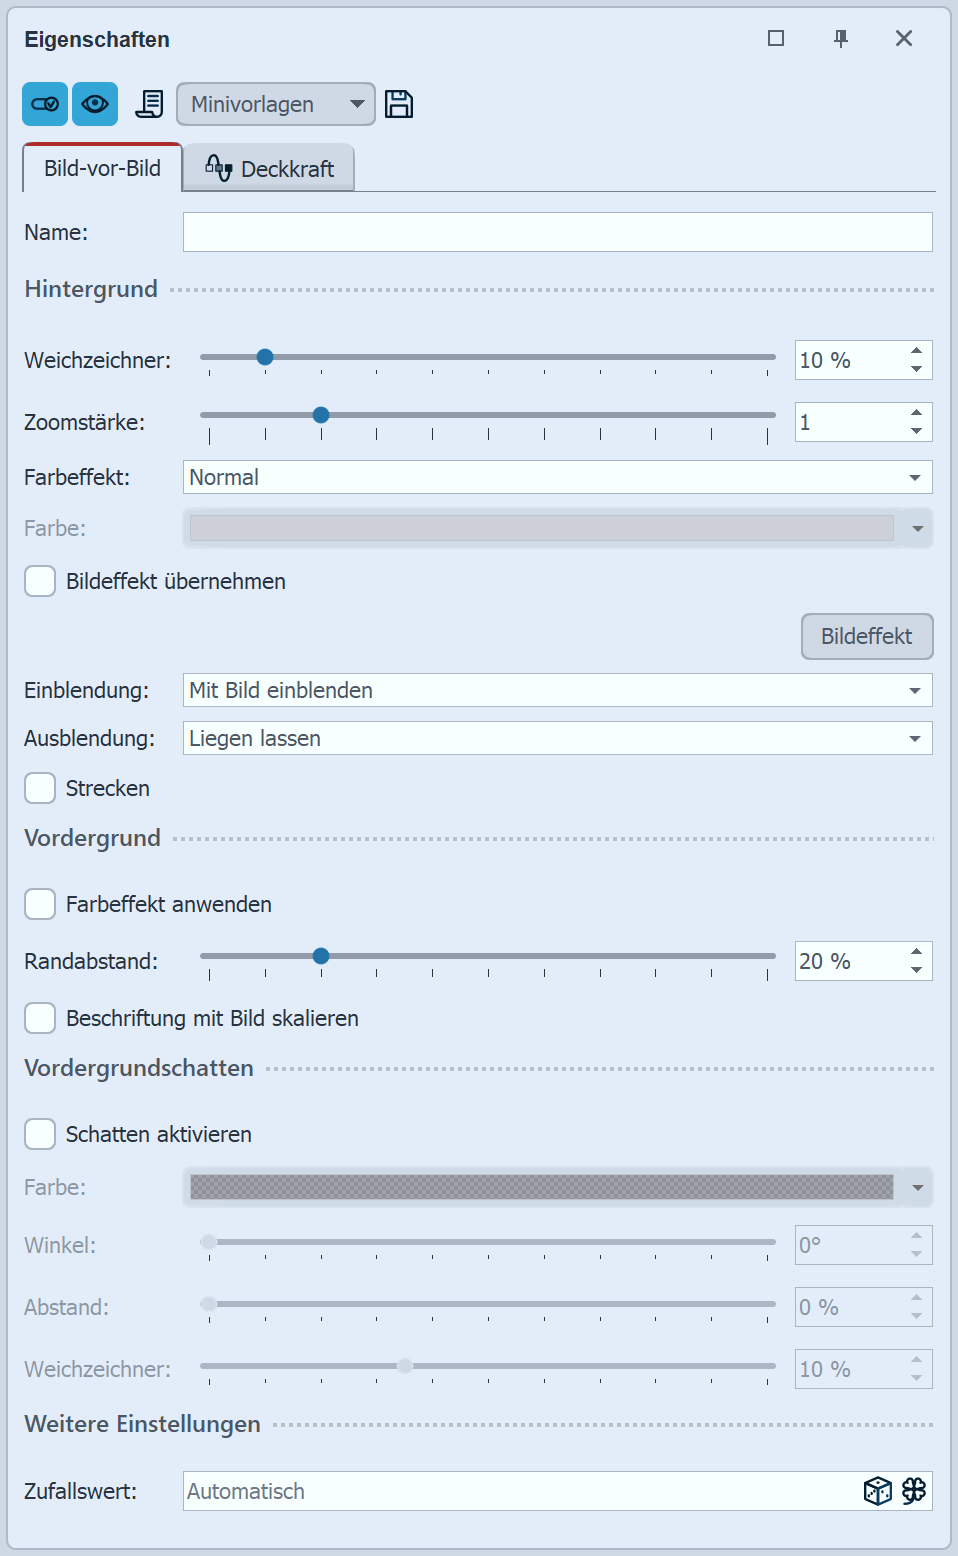The width and height of the screenshot is (958, 1556).
Task: Switch to the Deckkraft tab
Action: click(x=269, y=168)
